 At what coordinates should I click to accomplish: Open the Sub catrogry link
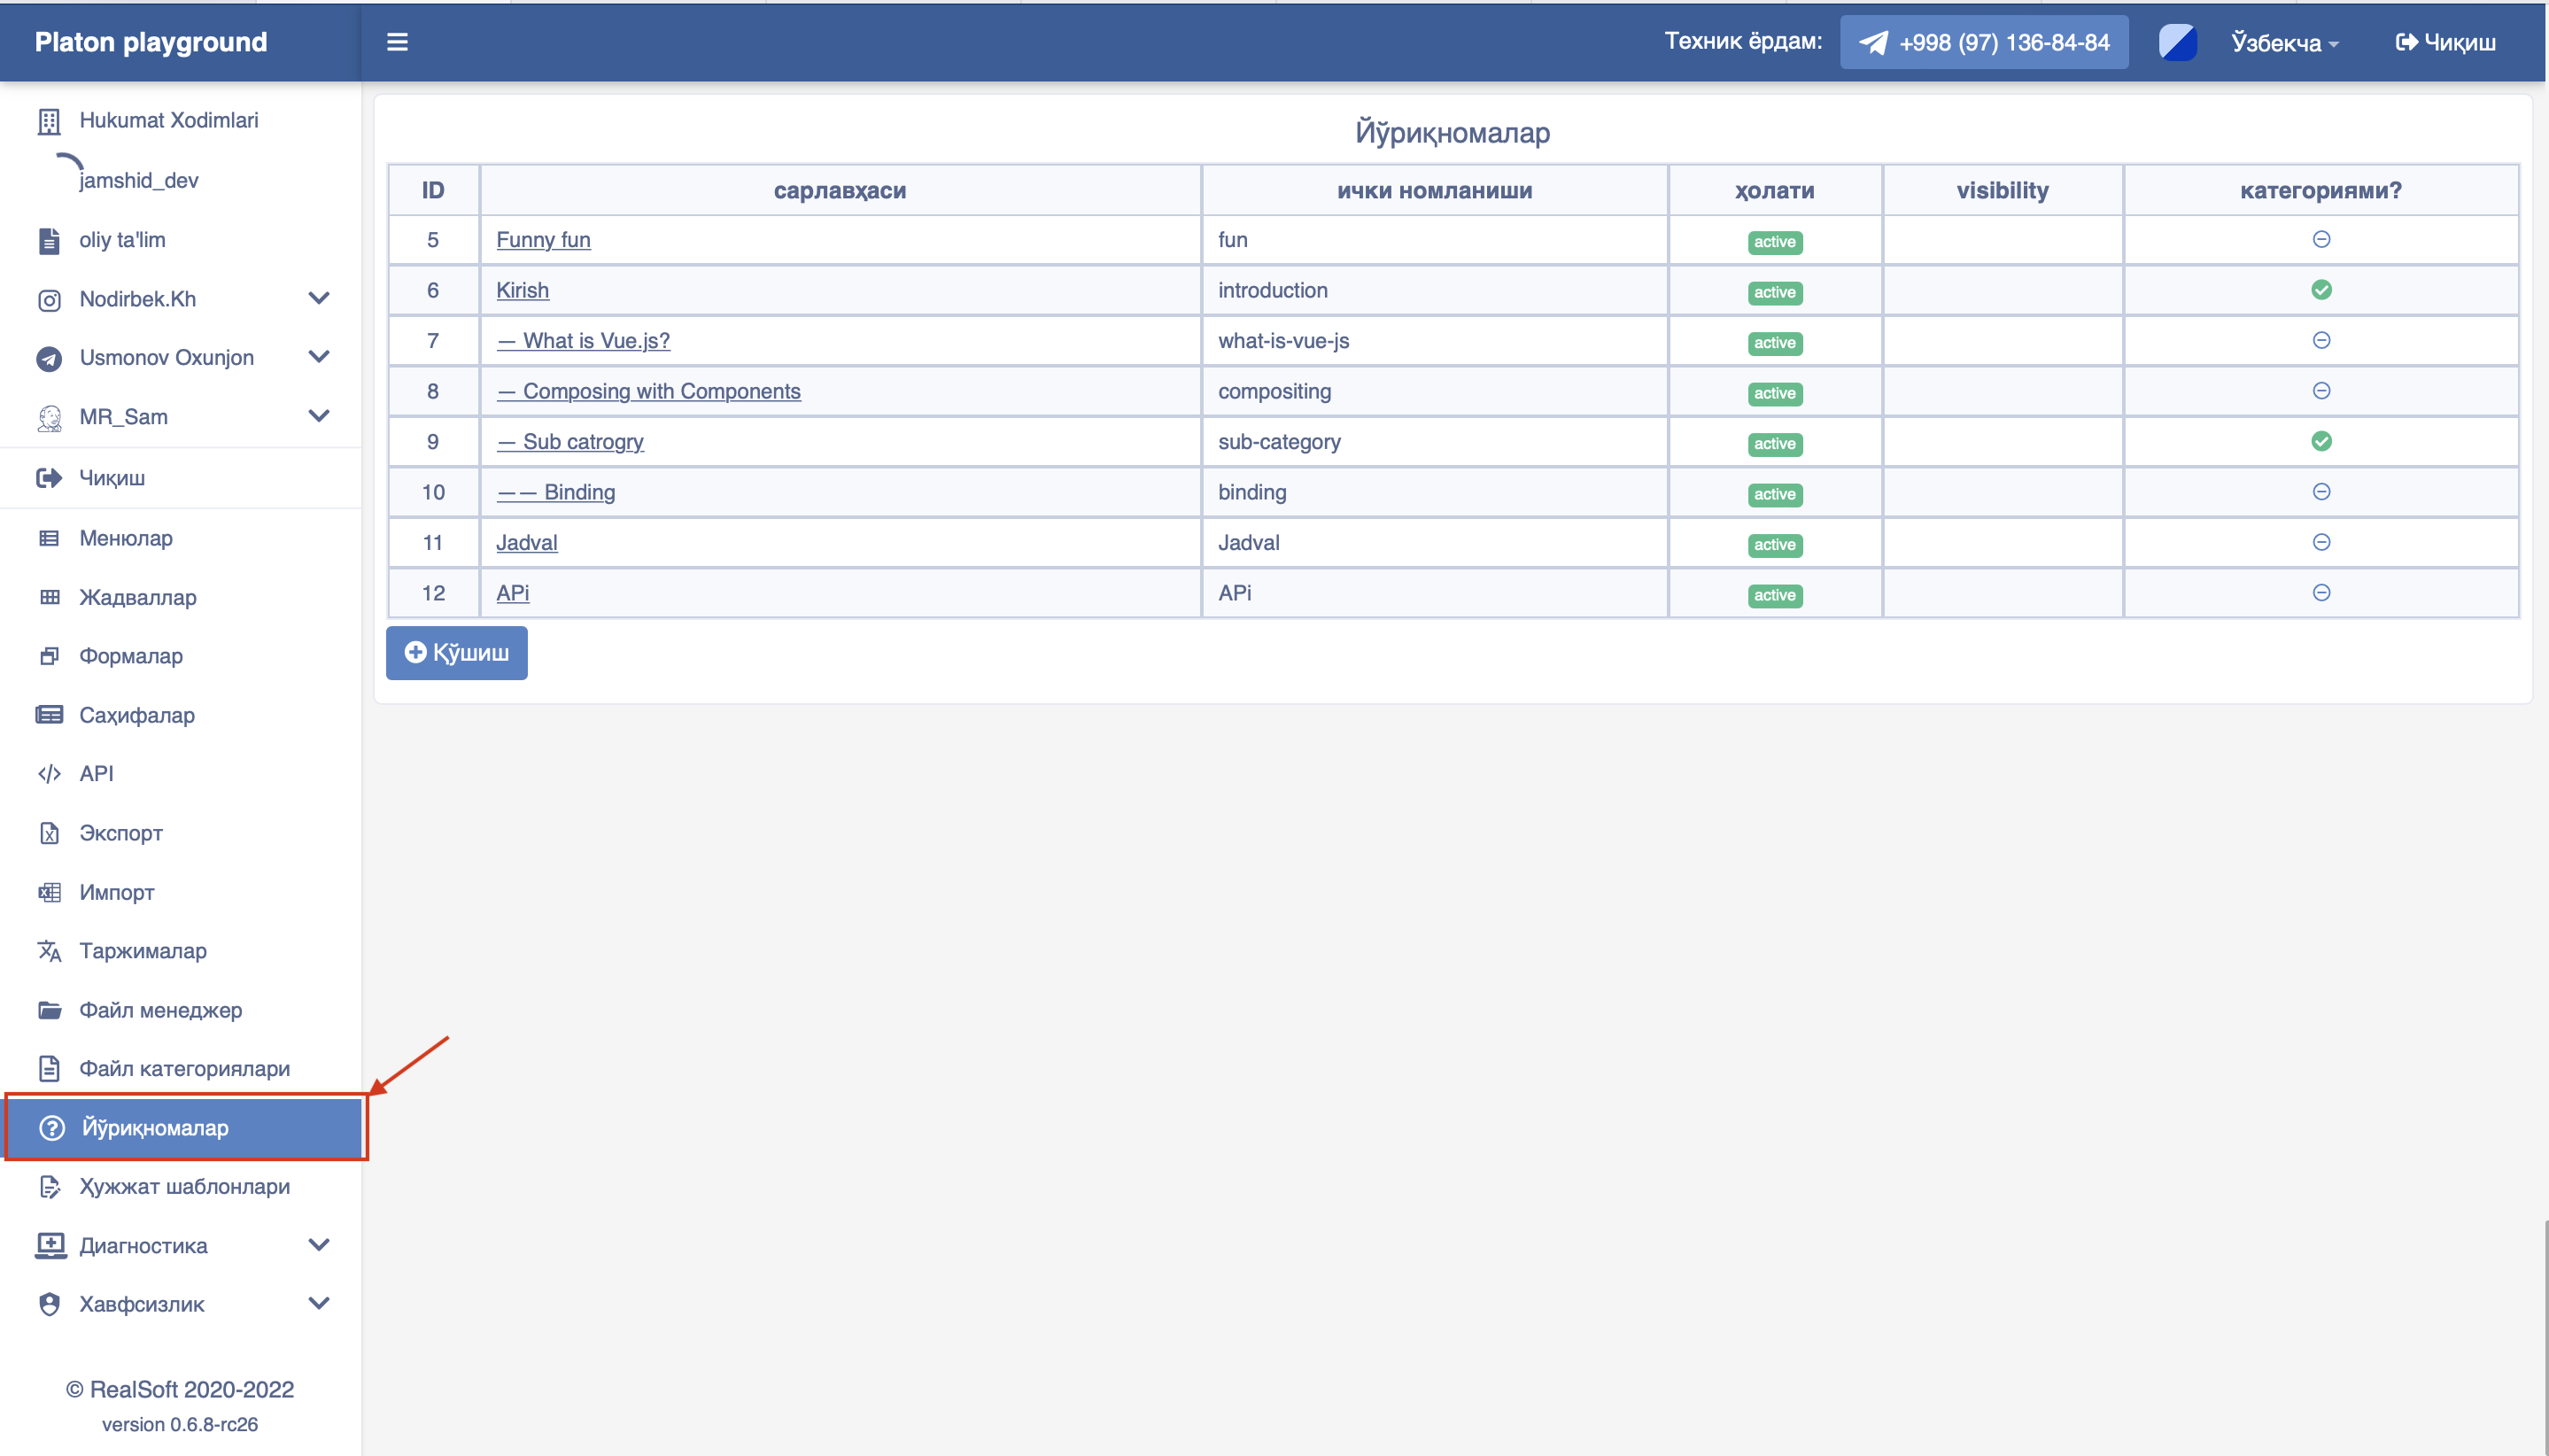point(570,442)
